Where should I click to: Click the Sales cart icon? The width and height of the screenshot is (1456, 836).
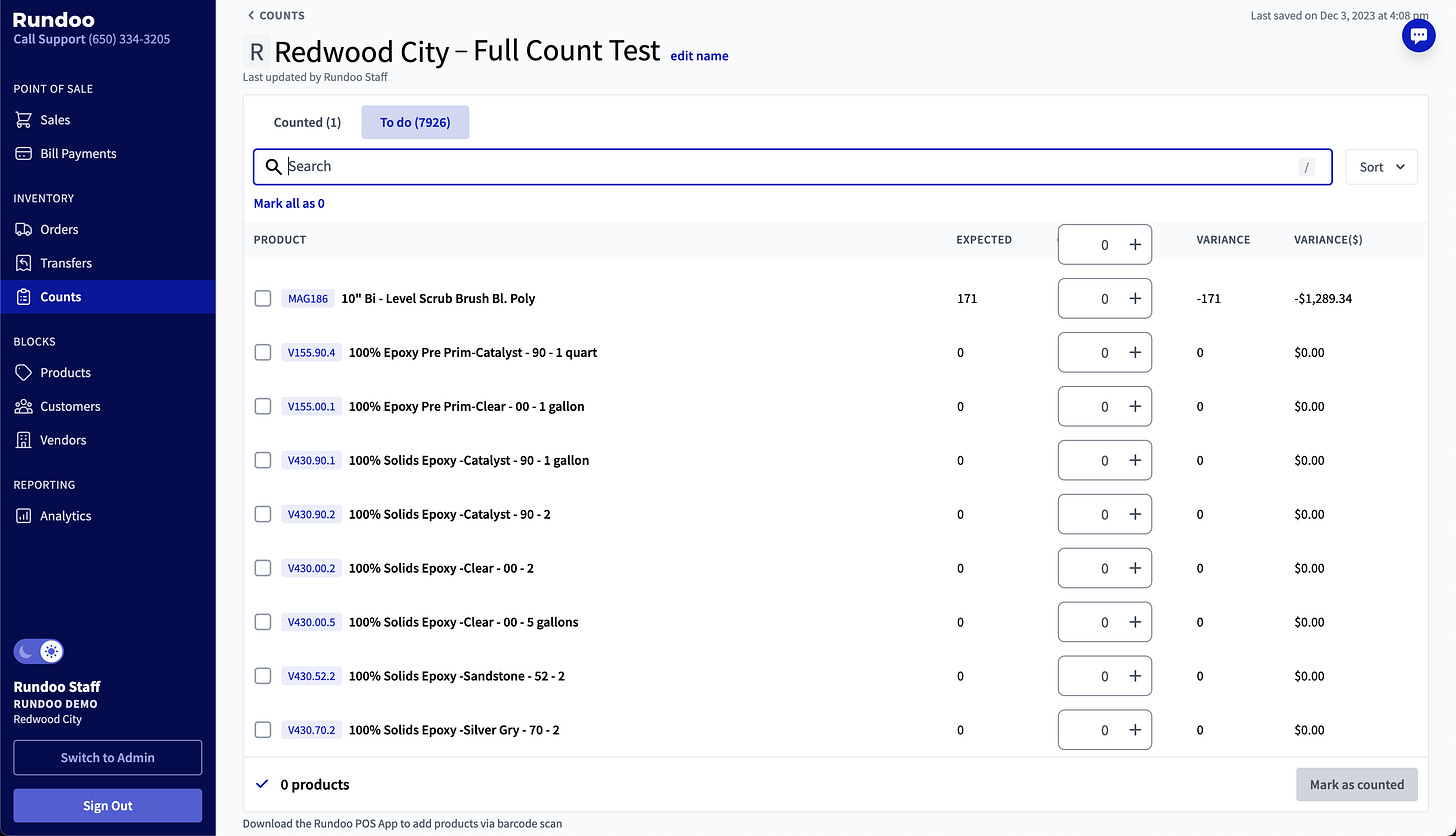click(x=23, y=120)
